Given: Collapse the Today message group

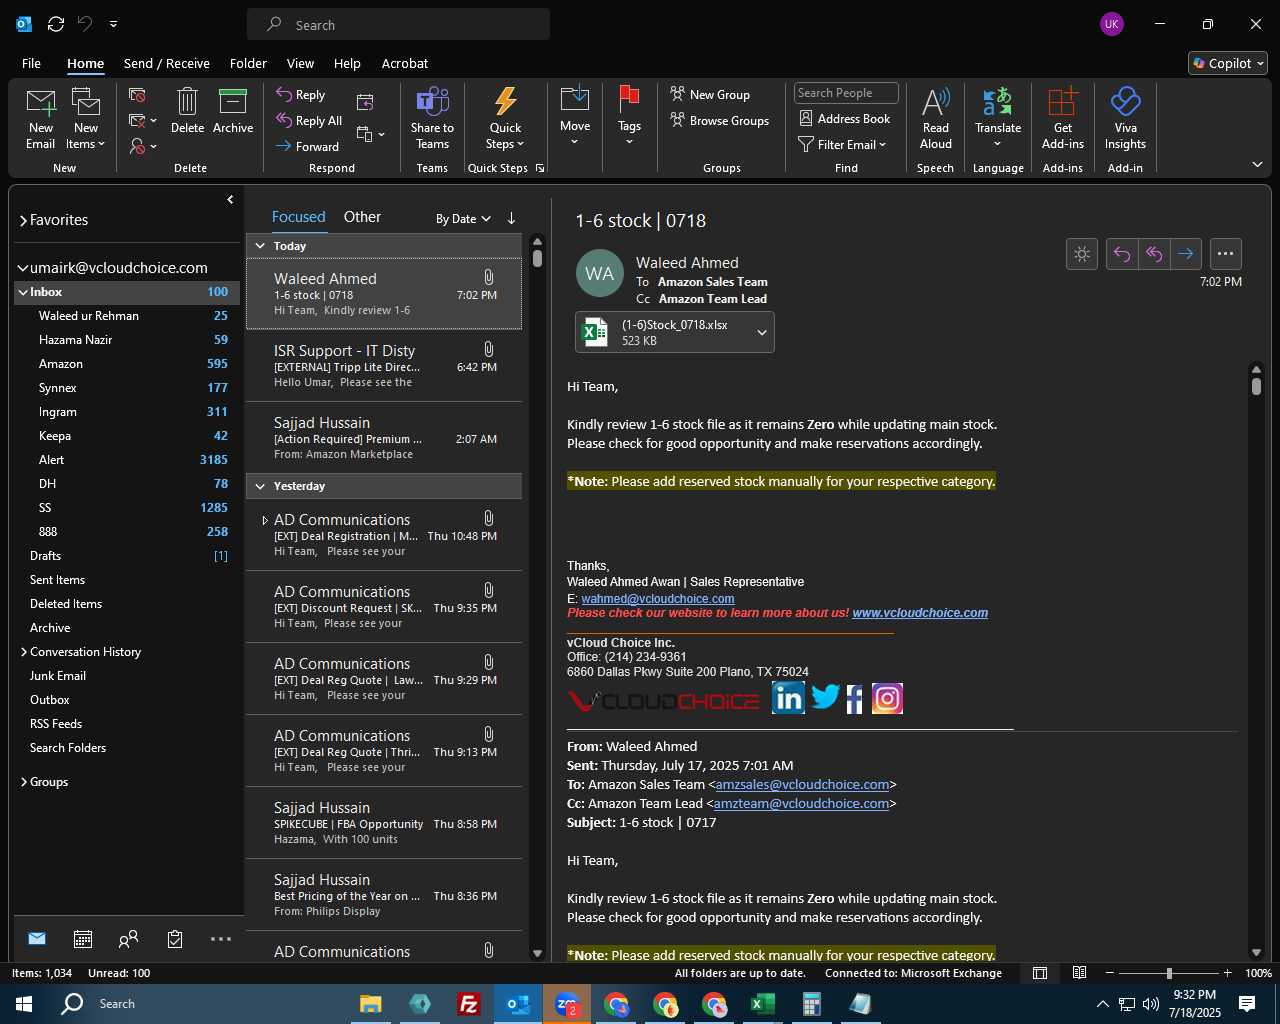Looking at the screenshot, I should pyautogui.click(x=260, y=246).
